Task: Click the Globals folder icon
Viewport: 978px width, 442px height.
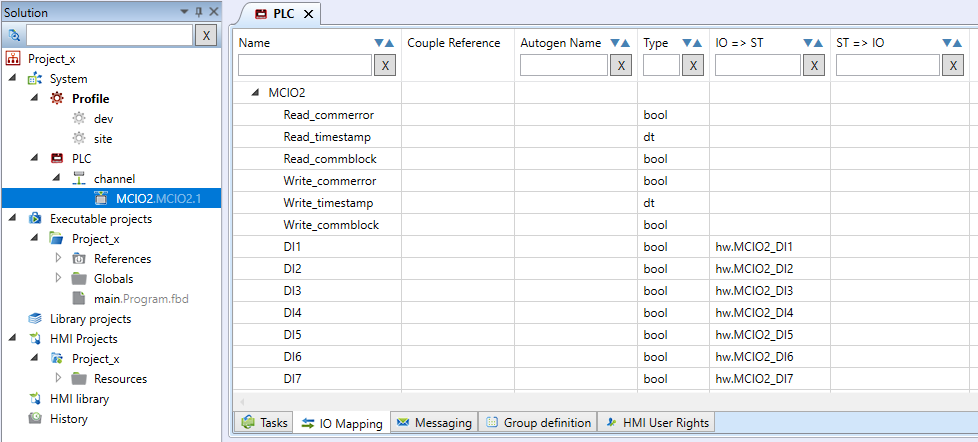Action: (79, 279)
